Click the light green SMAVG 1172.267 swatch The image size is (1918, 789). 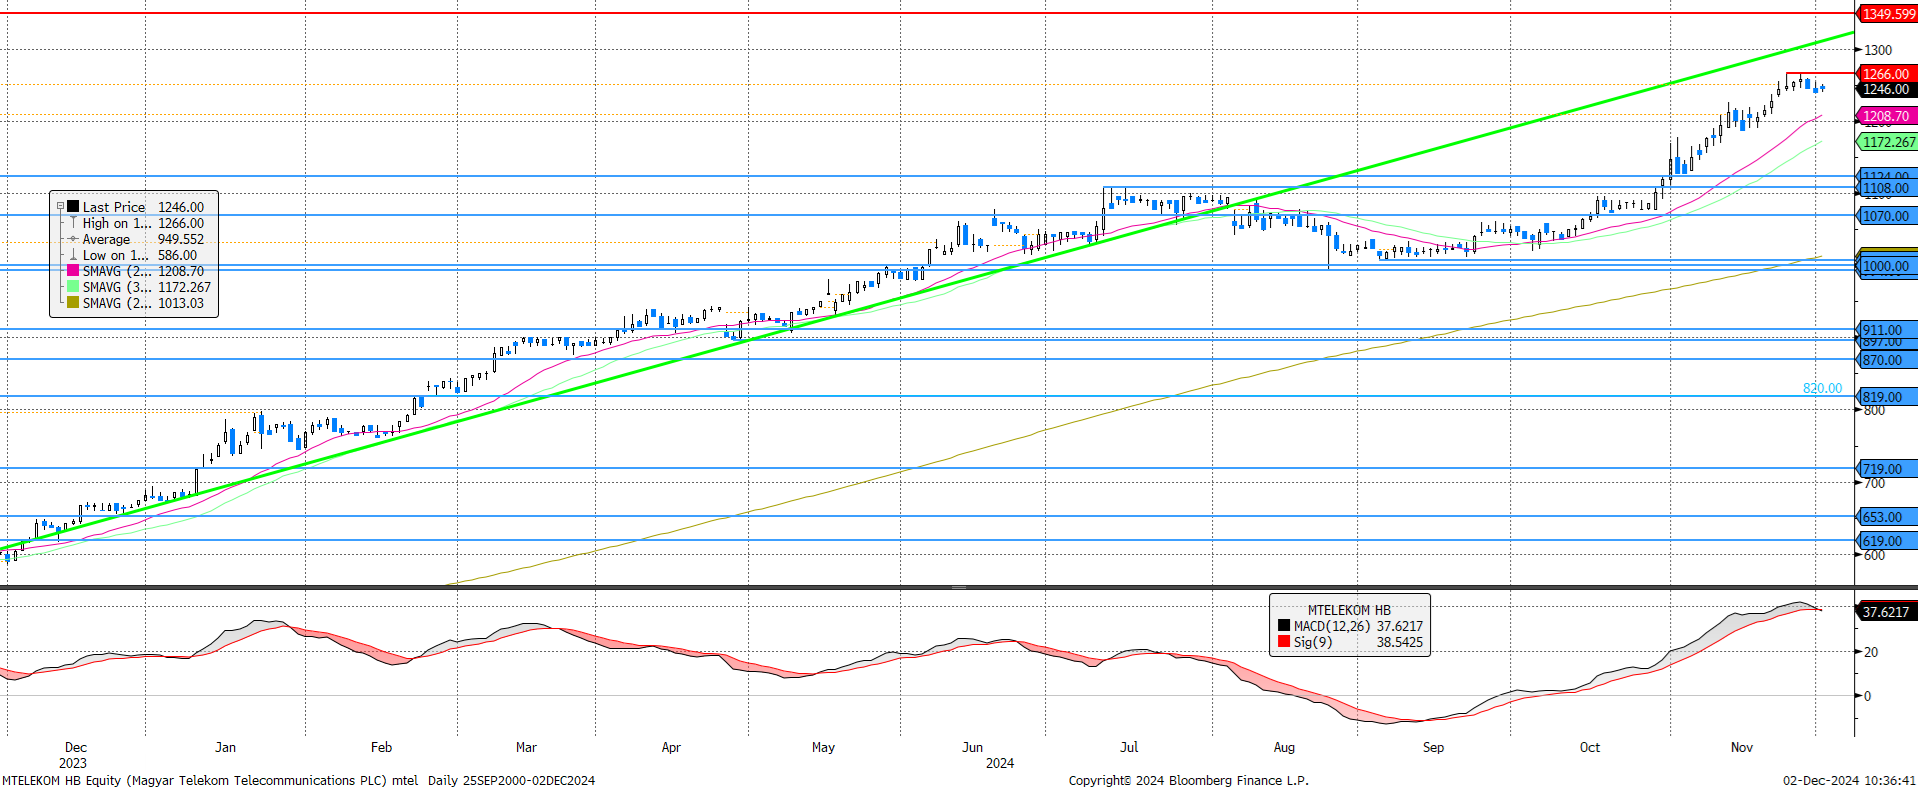[x=73, y=287]
